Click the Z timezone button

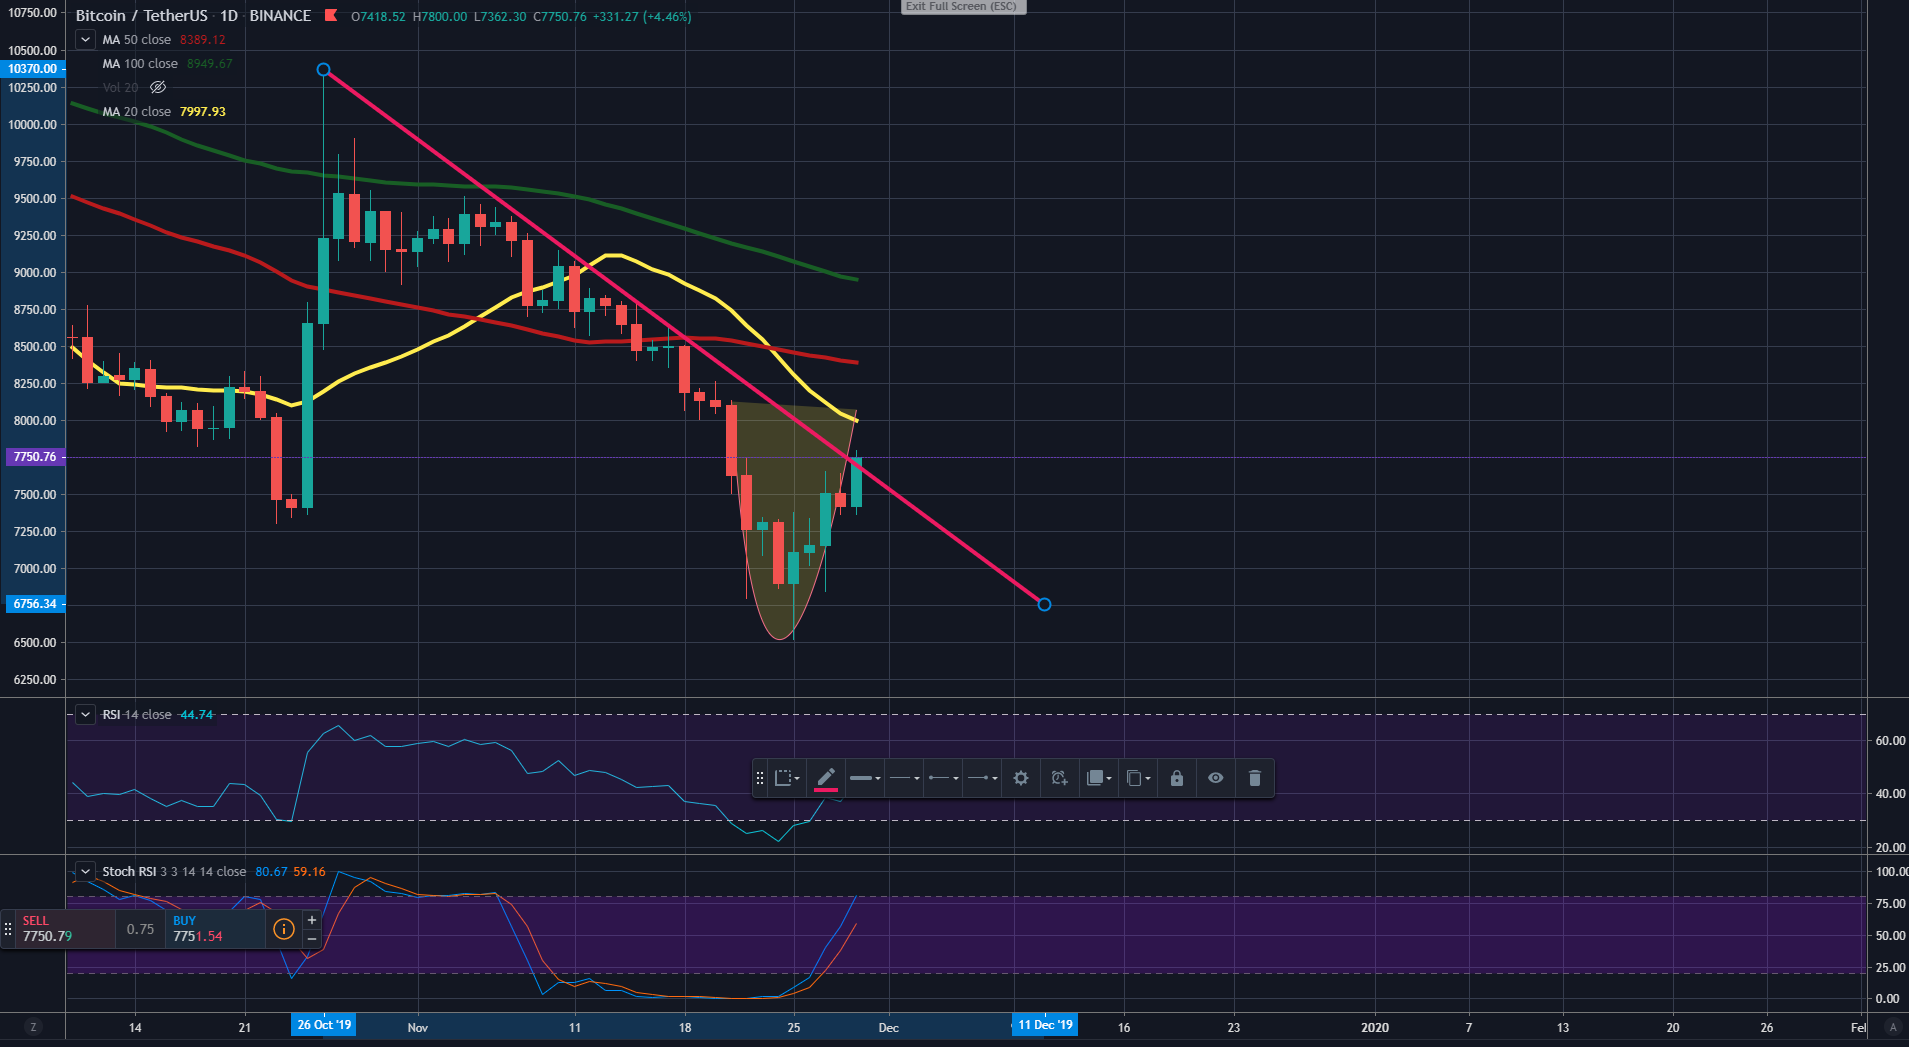pyautogui.click(x=33, y=1027)
